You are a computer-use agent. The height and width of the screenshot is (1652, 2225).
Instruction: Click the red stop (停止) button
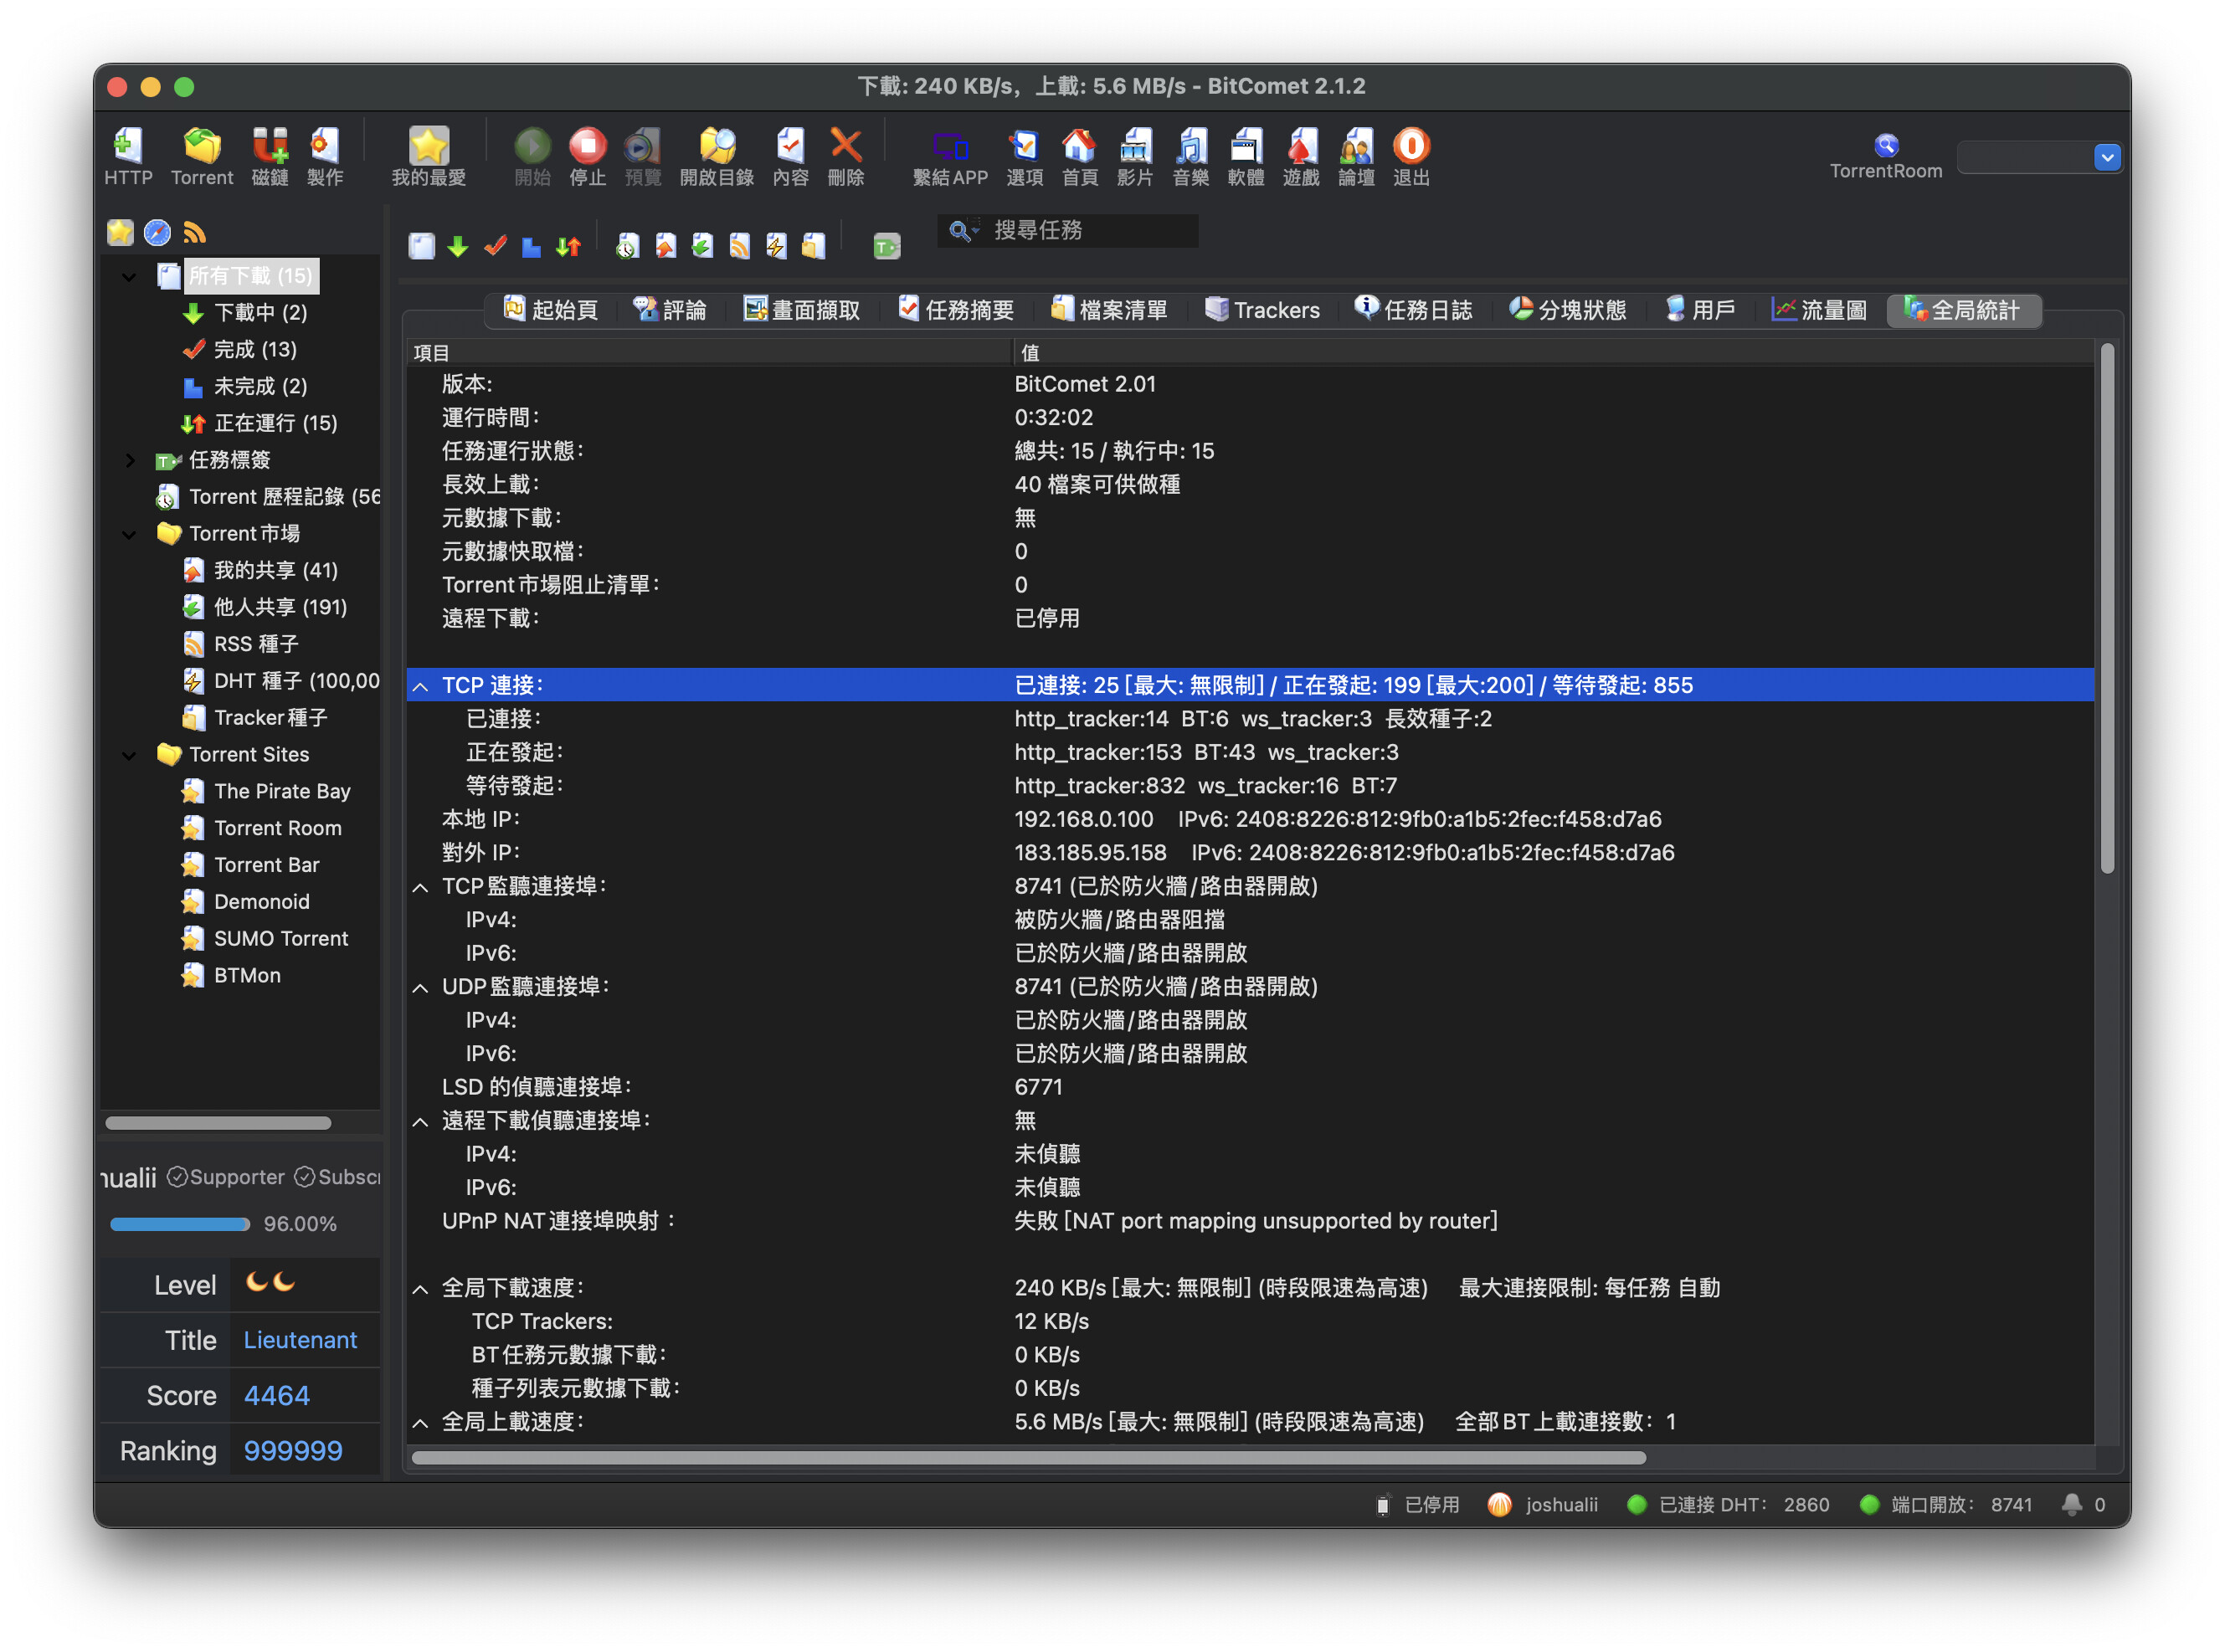587,156
